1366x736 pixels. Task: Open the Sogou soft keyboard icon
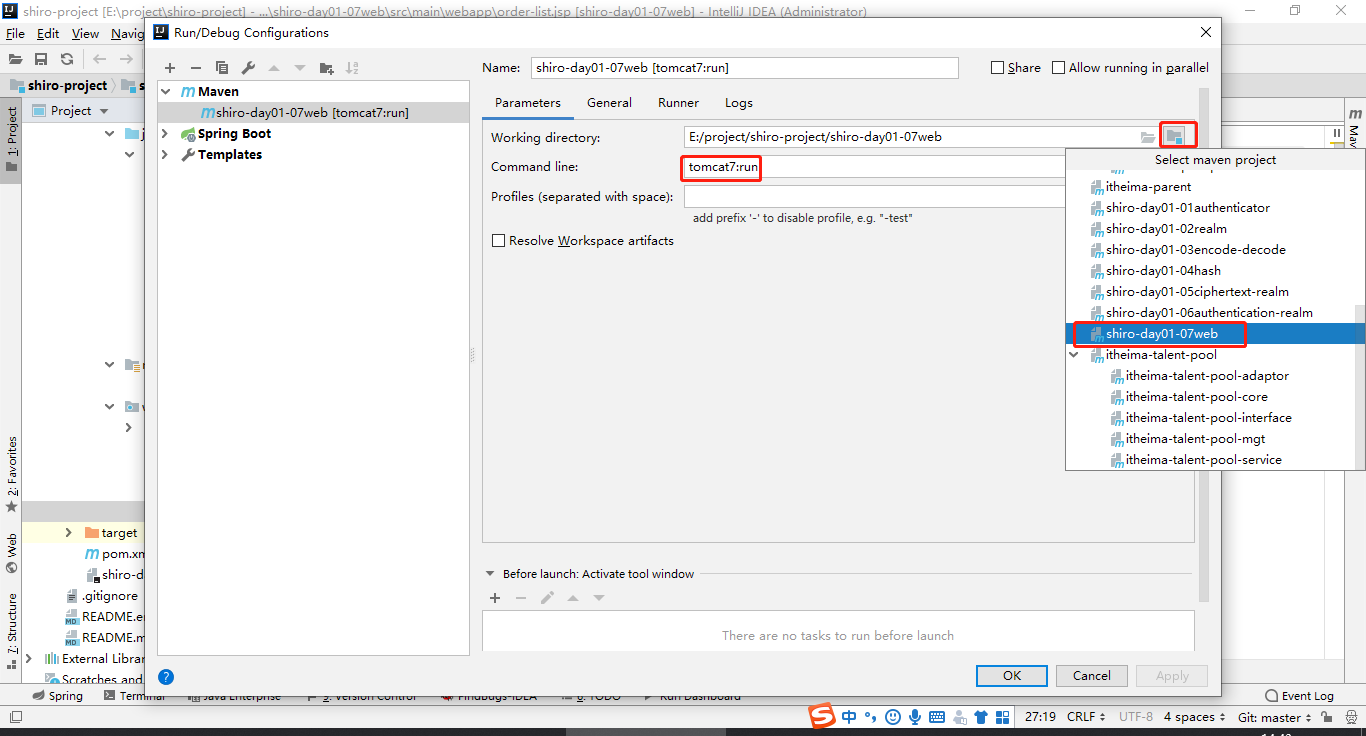[x=937, y=717]
